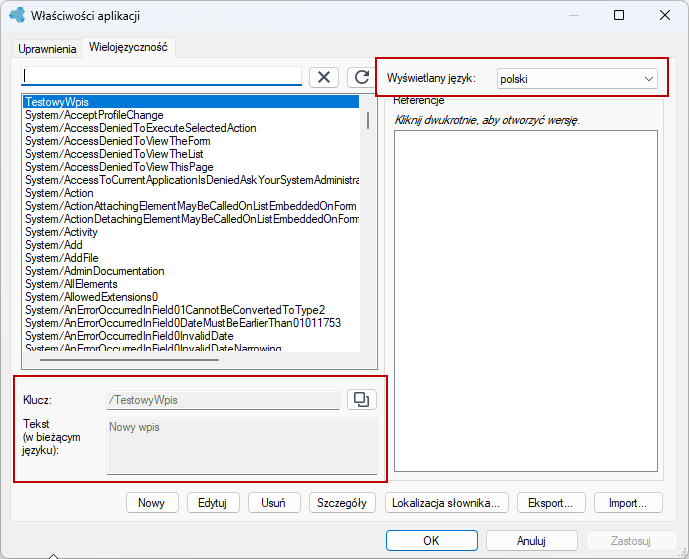Click the Import button
The width and height of the screenshot is (689, 559).
point(628,503)
